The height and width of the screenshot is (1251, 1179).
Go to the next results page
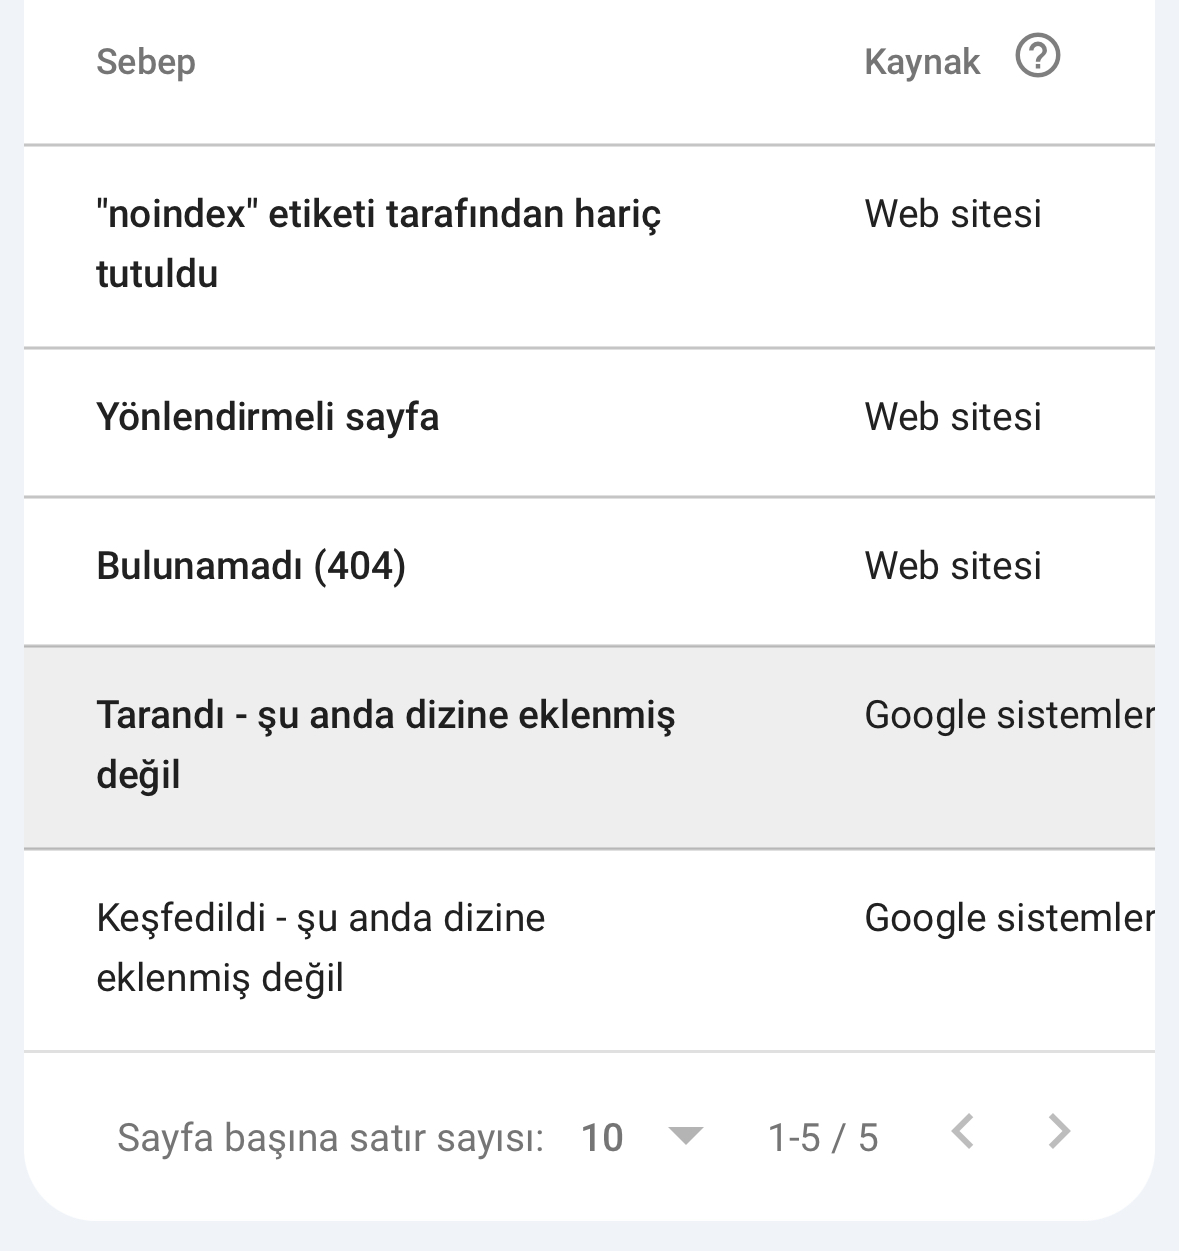coord(1058,1132)
